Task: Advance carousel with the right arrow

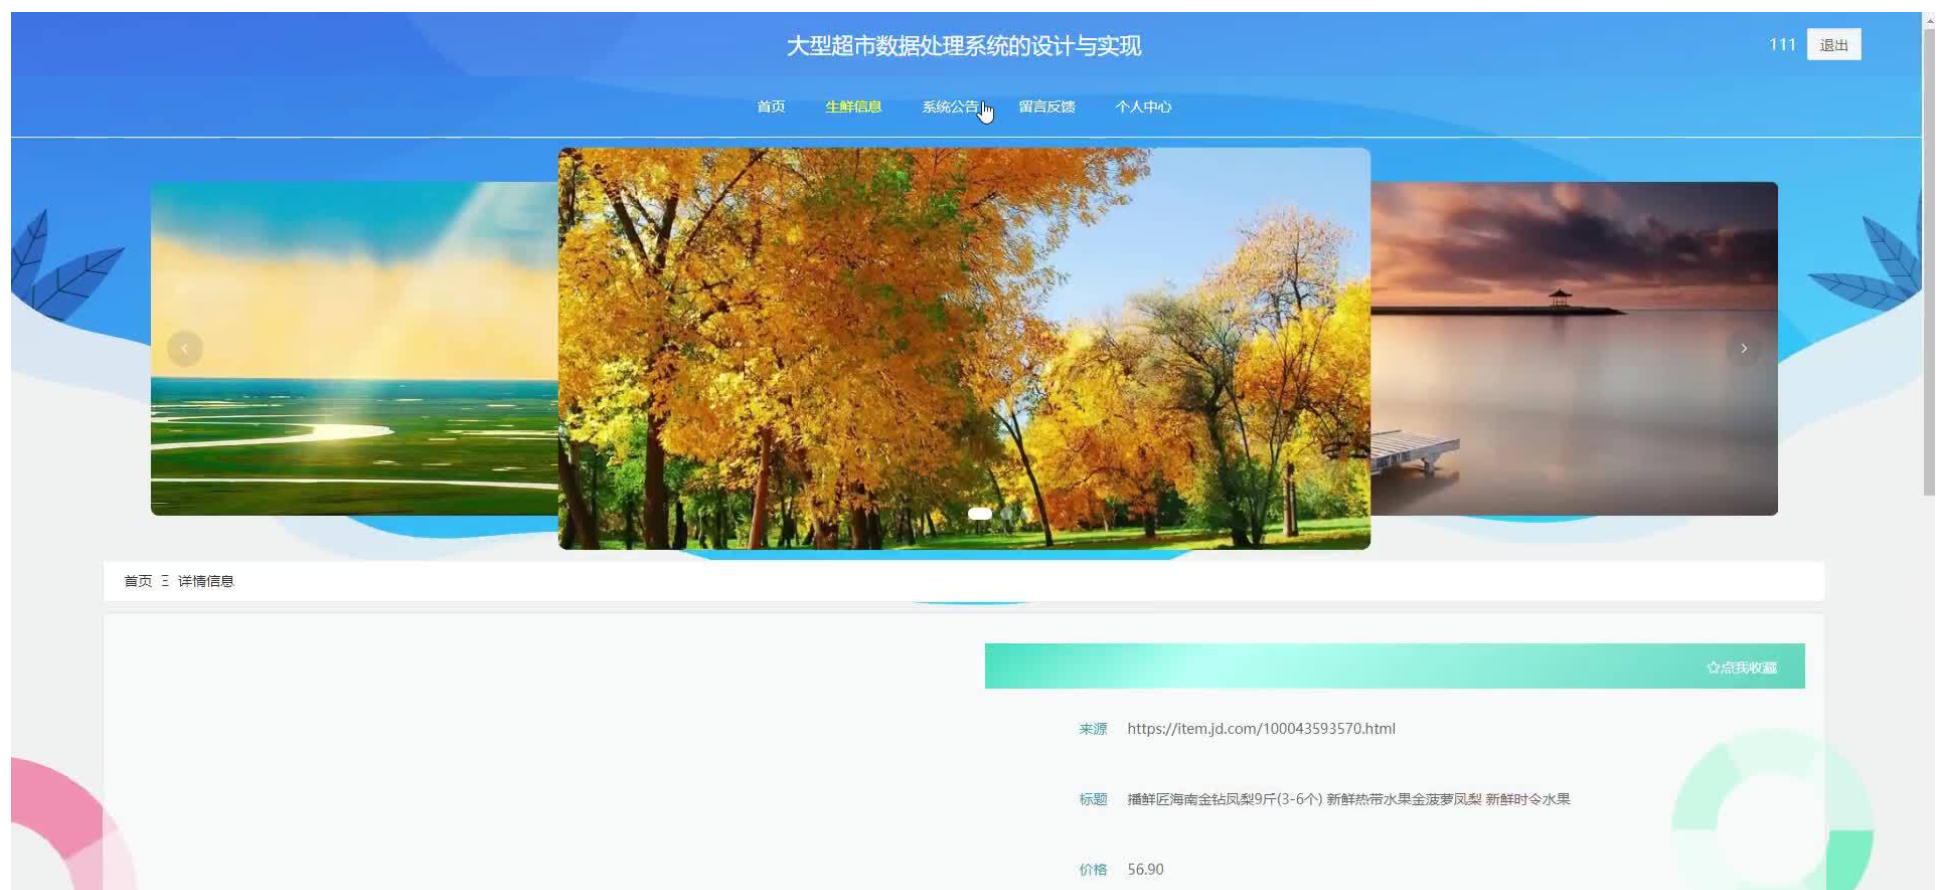Action: [x=1744, y=348]
